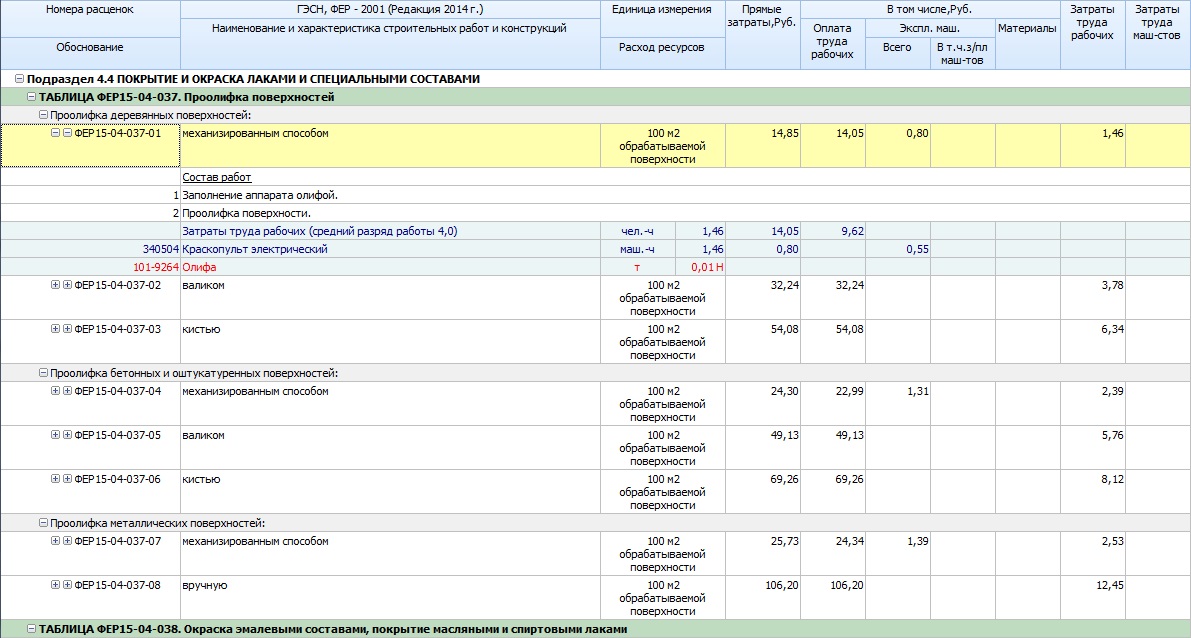
Task: Click direct cost value 24,30
Action: (785, 391)
